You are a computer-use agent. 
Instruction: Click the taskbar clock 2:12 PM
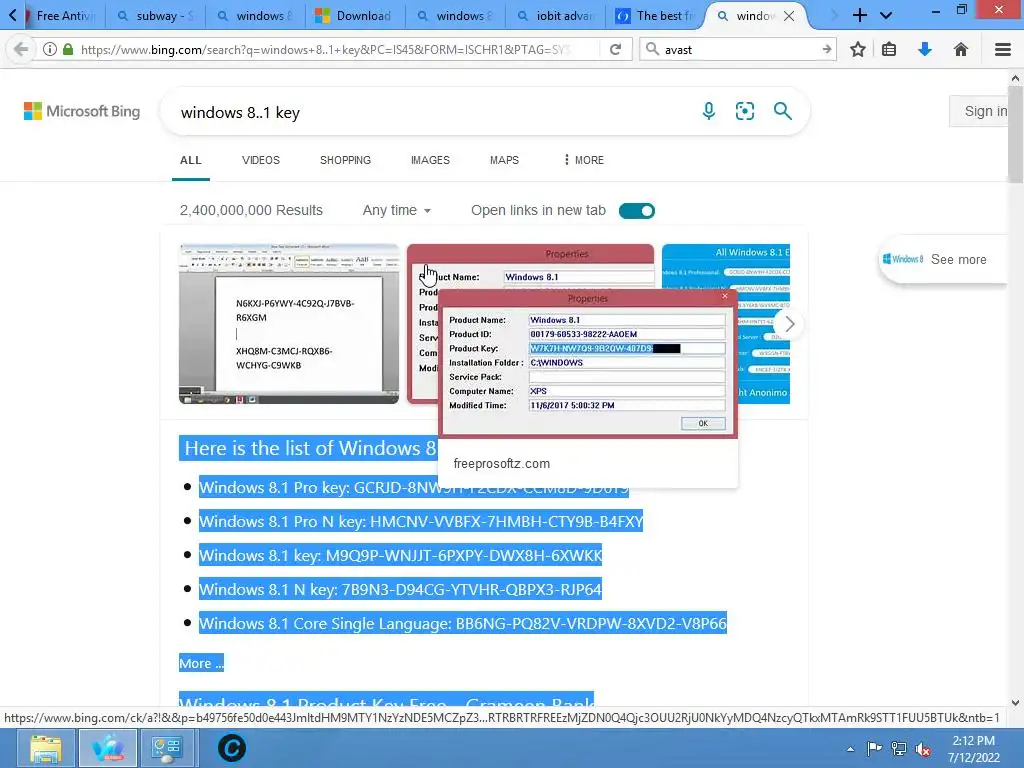(x=973, y=741)
